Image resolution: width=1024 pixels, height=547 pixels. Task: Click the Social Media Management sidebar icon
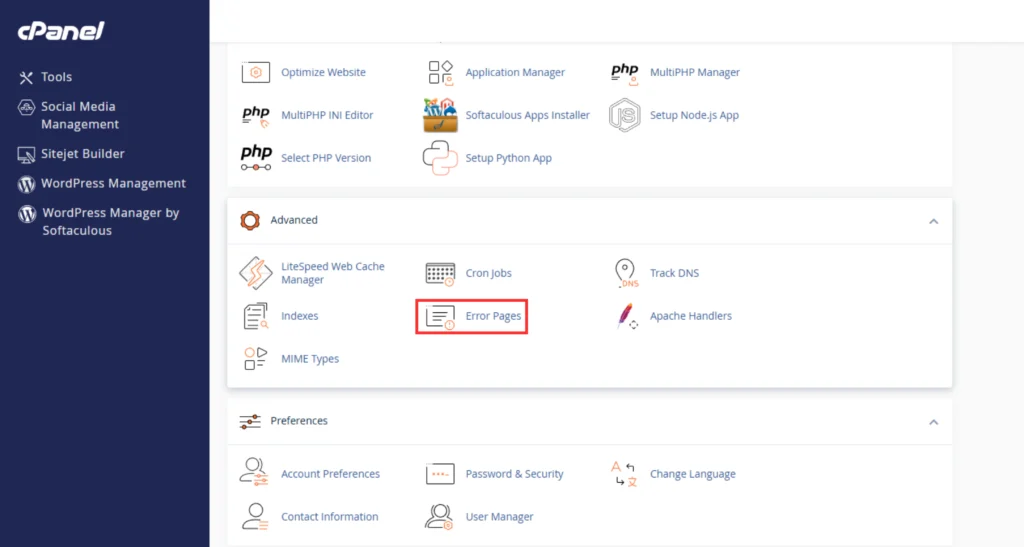coord(26,108)
